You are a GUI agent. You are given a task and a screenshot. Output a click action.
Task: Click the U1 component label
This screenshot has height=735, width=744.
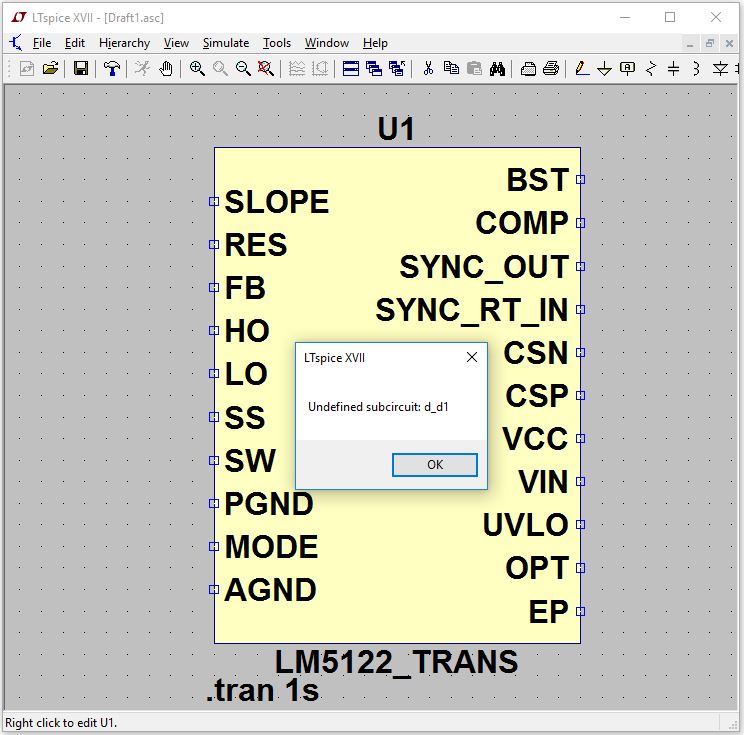point(396,129)
